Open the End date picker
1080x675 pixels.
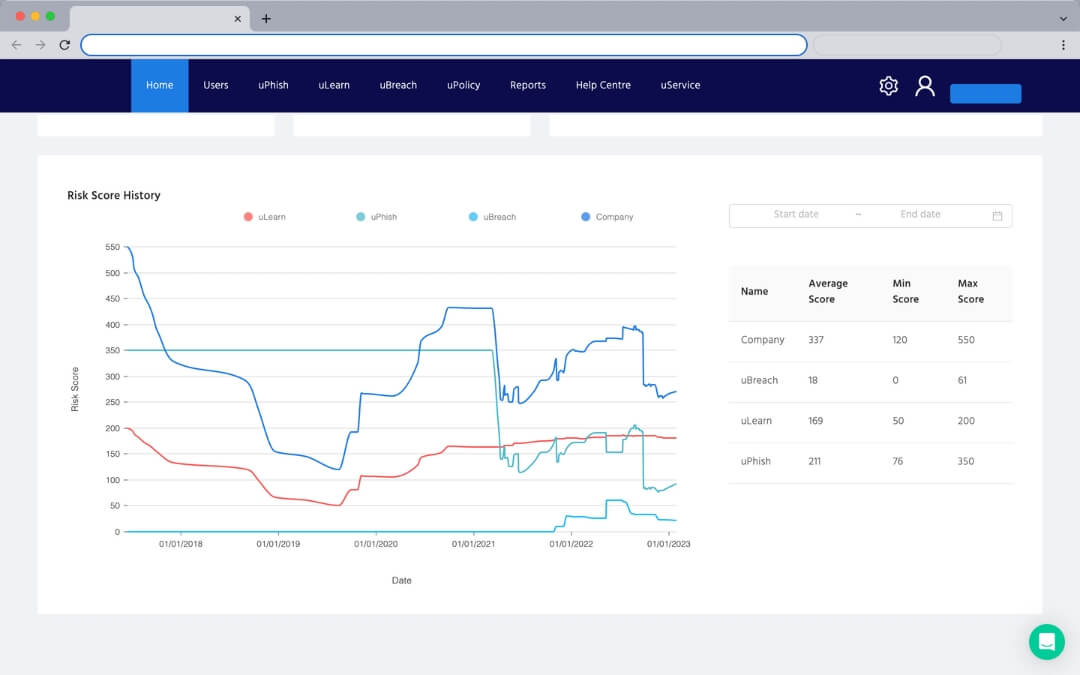click(x=920, y=215)
